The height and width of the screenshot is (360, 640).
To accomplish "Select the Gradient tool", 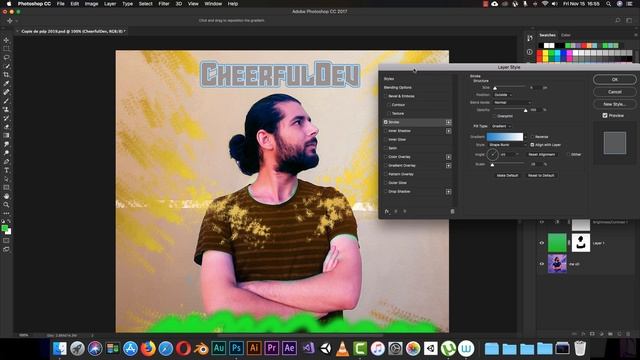I will (6, 136).
